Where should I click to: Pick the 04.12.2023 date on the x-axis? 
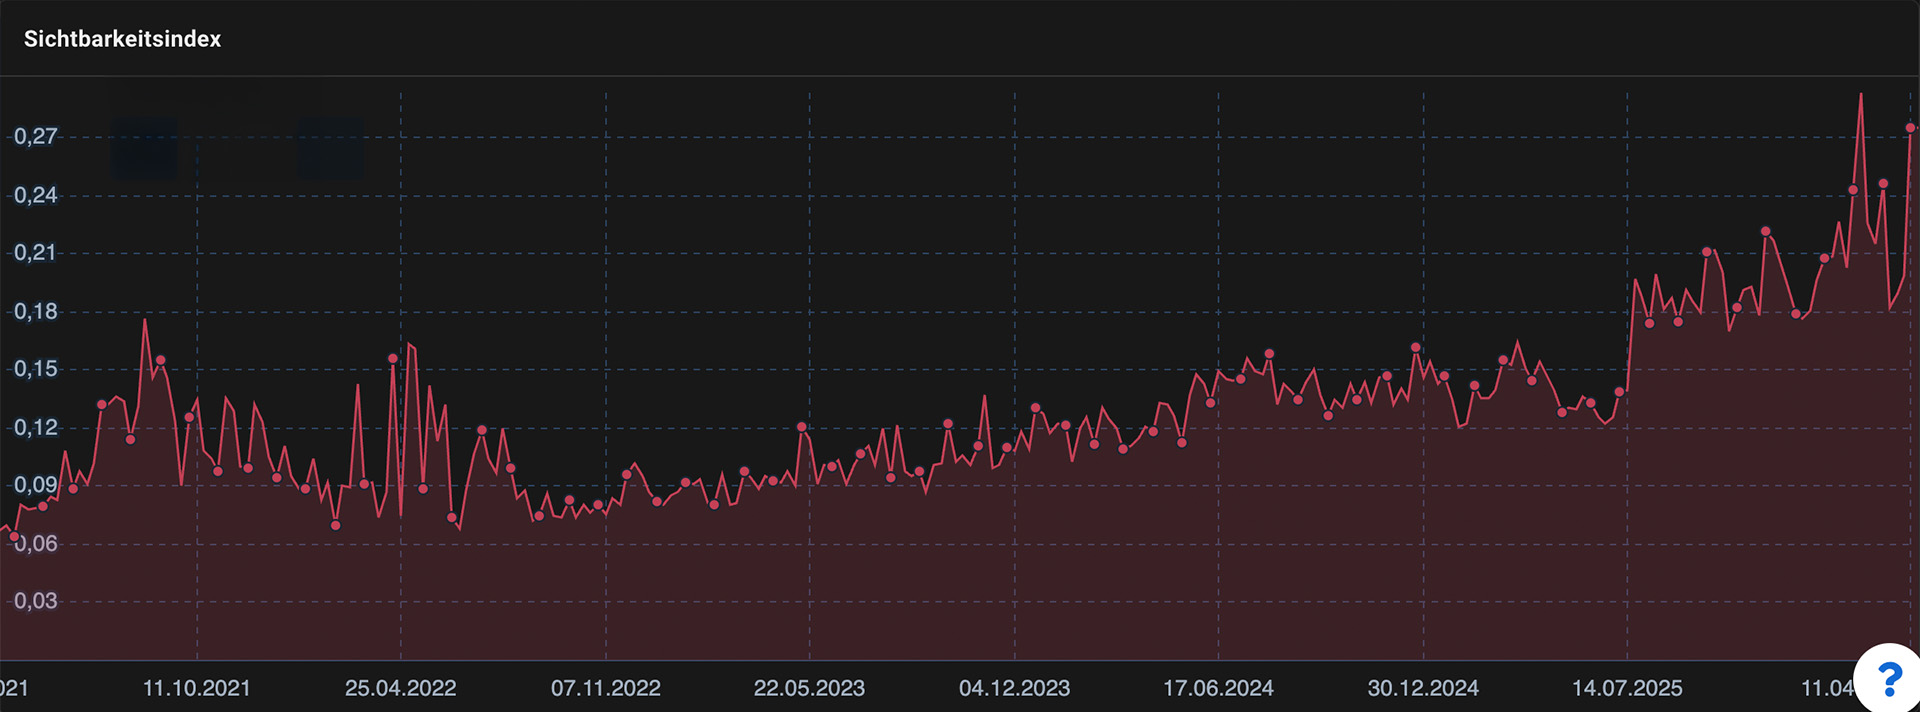click(x=1014, y=688)
